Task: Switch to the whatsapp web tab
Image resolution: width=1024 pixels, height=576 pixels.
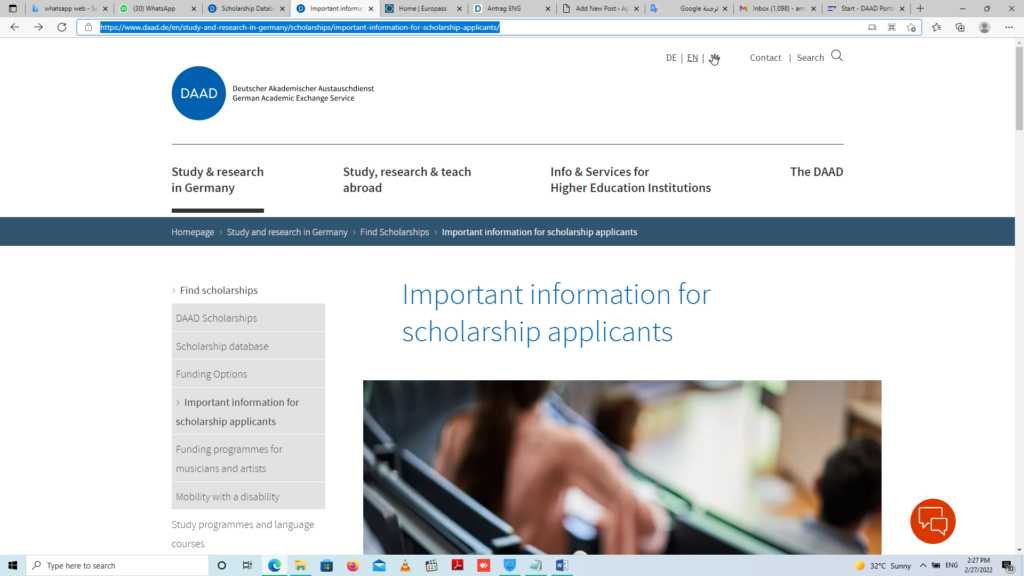Action: pyautogui.click(x=69, y=8)
